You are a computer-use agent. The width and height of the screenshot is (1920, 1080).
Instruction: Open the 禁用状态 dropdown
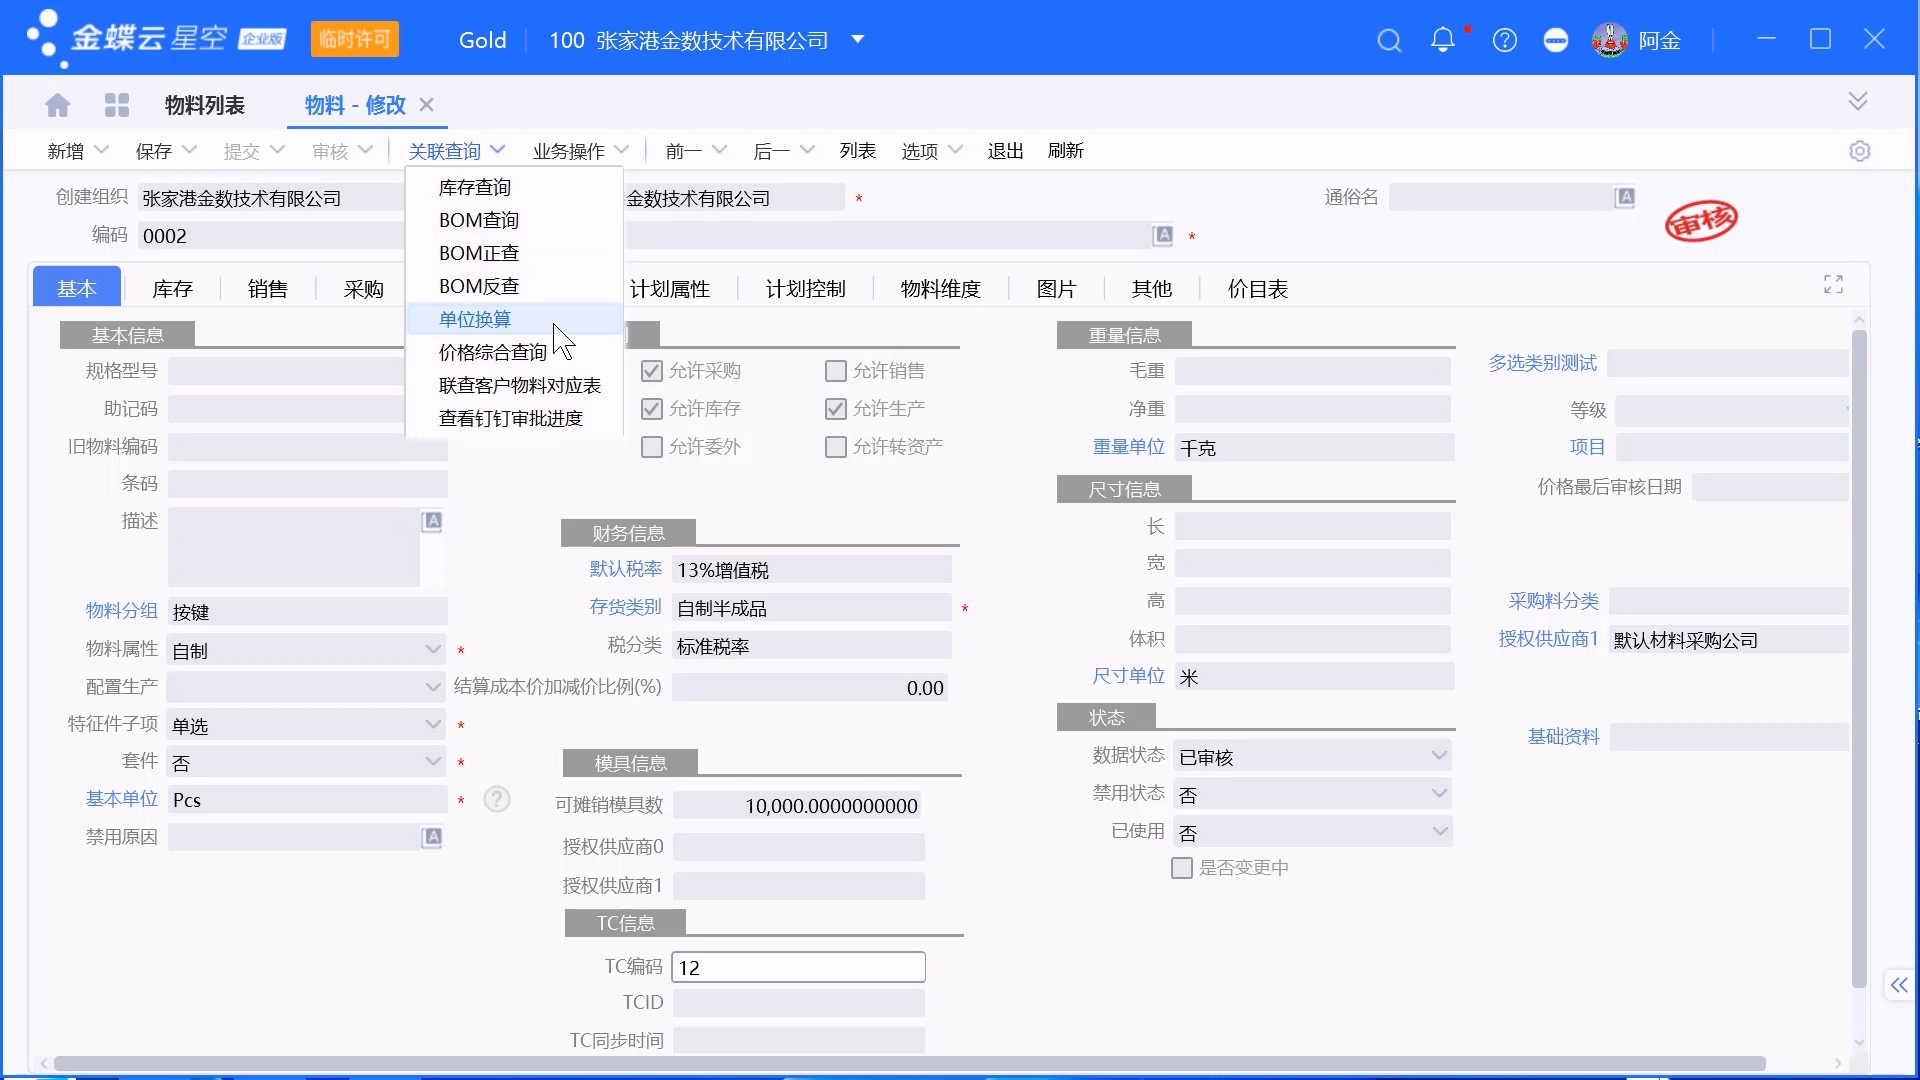[x=1439, y=794]
